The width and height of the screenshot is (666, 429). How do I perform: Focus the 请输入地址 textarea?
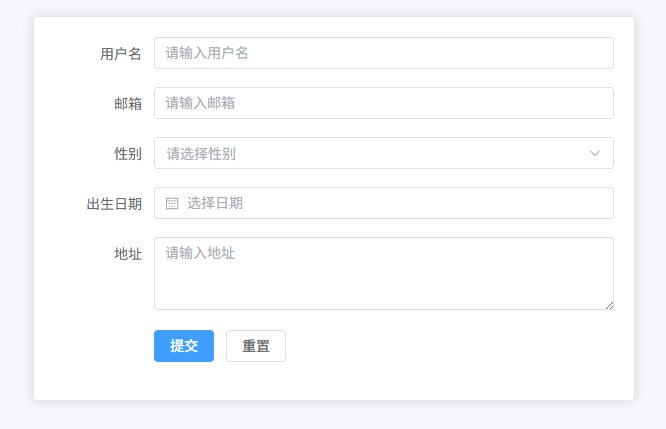tap(383, 273)
